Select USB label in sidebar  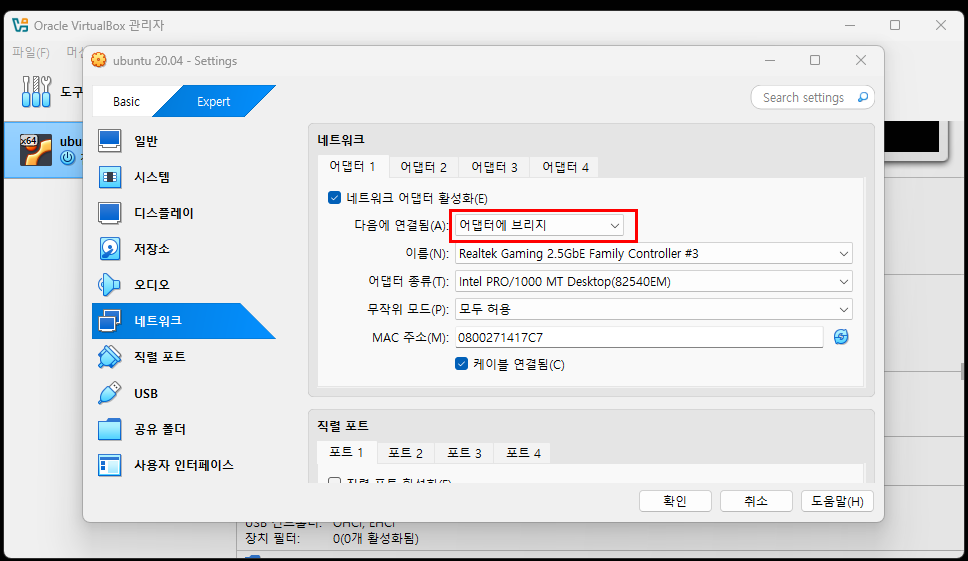146,393
